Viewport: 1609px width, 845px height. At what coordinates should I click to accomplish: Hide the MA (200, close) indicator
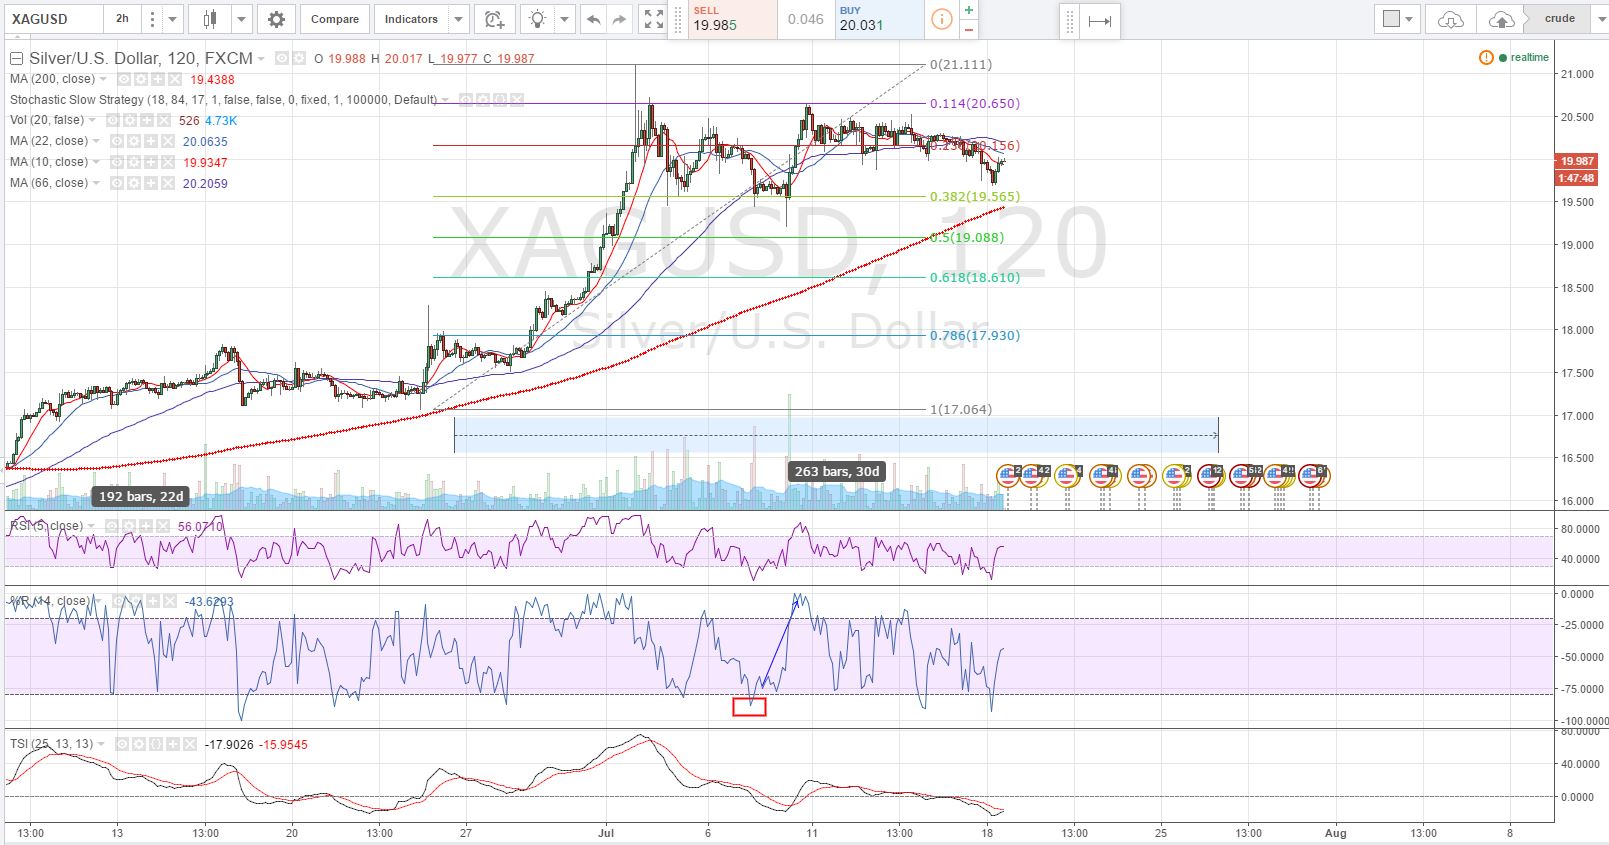point(124,79)
